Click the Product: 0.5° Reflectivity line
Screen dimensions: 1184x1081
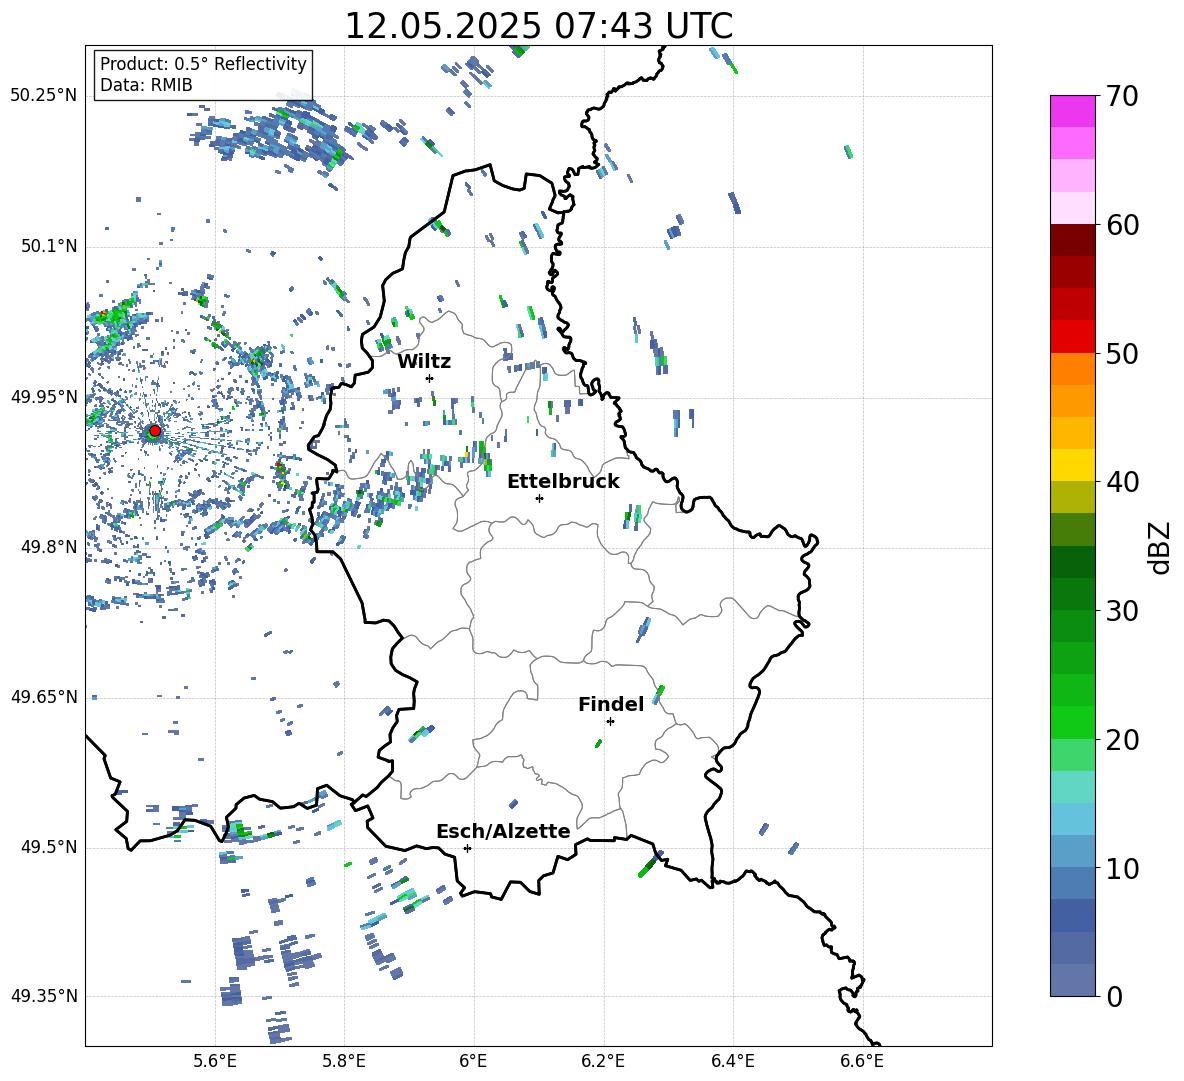pyautogui.click(x=203, y=63)
